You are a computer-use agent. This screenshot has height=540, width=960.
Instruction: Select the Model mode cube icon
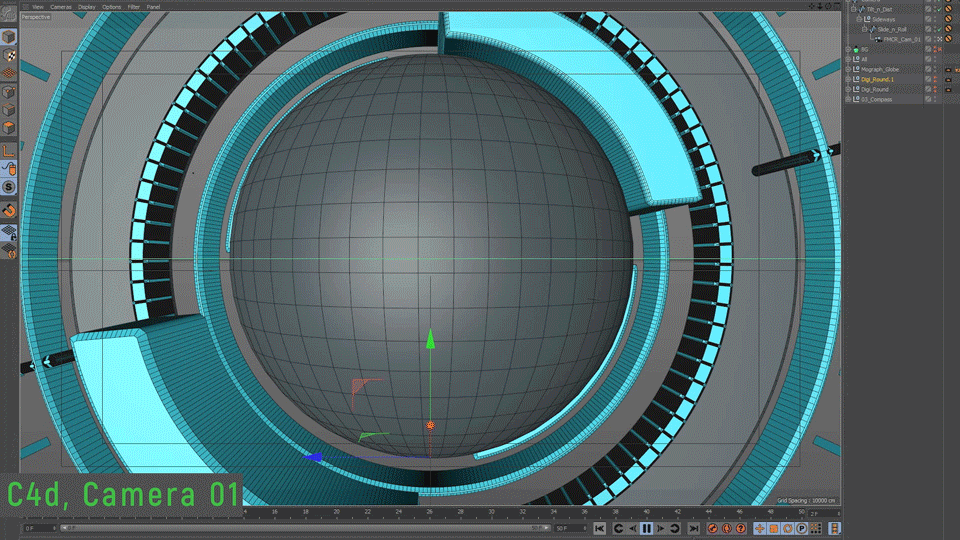(9, 37)
